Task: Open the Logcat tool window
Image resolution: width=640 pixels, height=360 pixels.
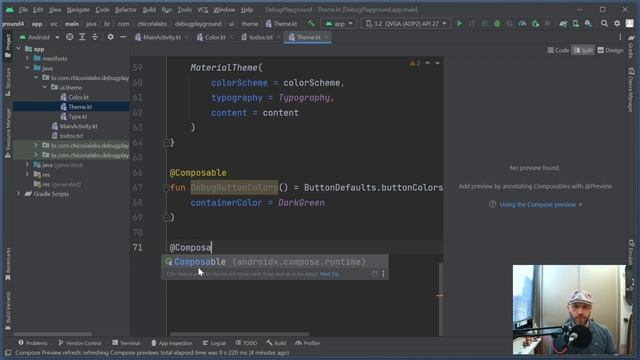Action: click(x=214, y=343)
